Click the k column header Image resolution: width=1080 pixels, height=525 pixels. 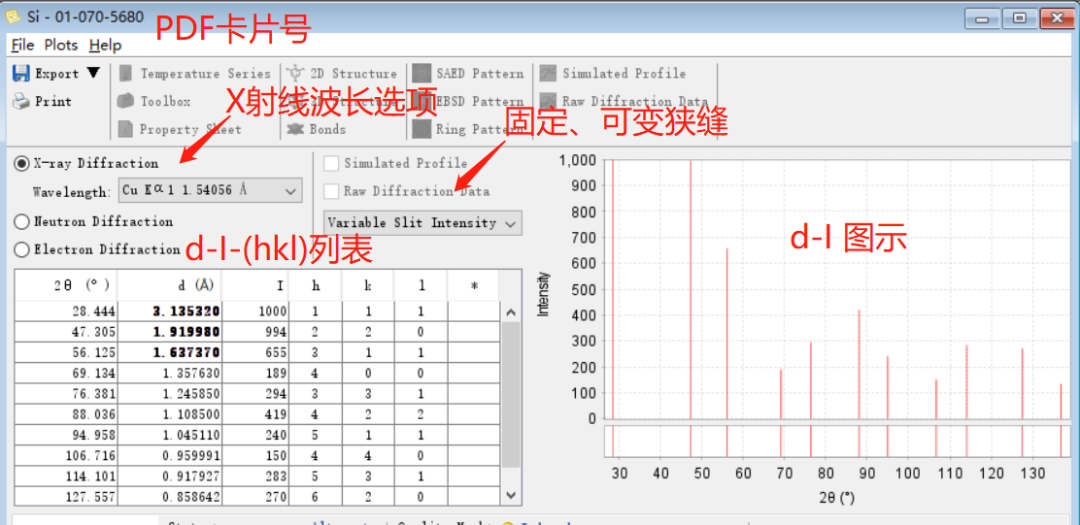pos(368,285)
